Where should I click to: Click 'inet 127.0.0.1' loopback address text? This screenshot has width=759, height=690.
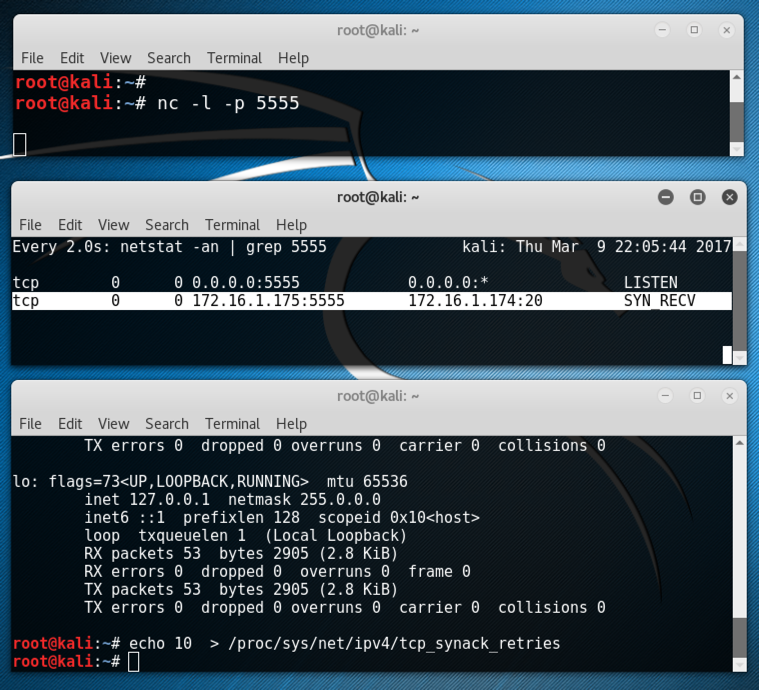click(x=147, y=500)
